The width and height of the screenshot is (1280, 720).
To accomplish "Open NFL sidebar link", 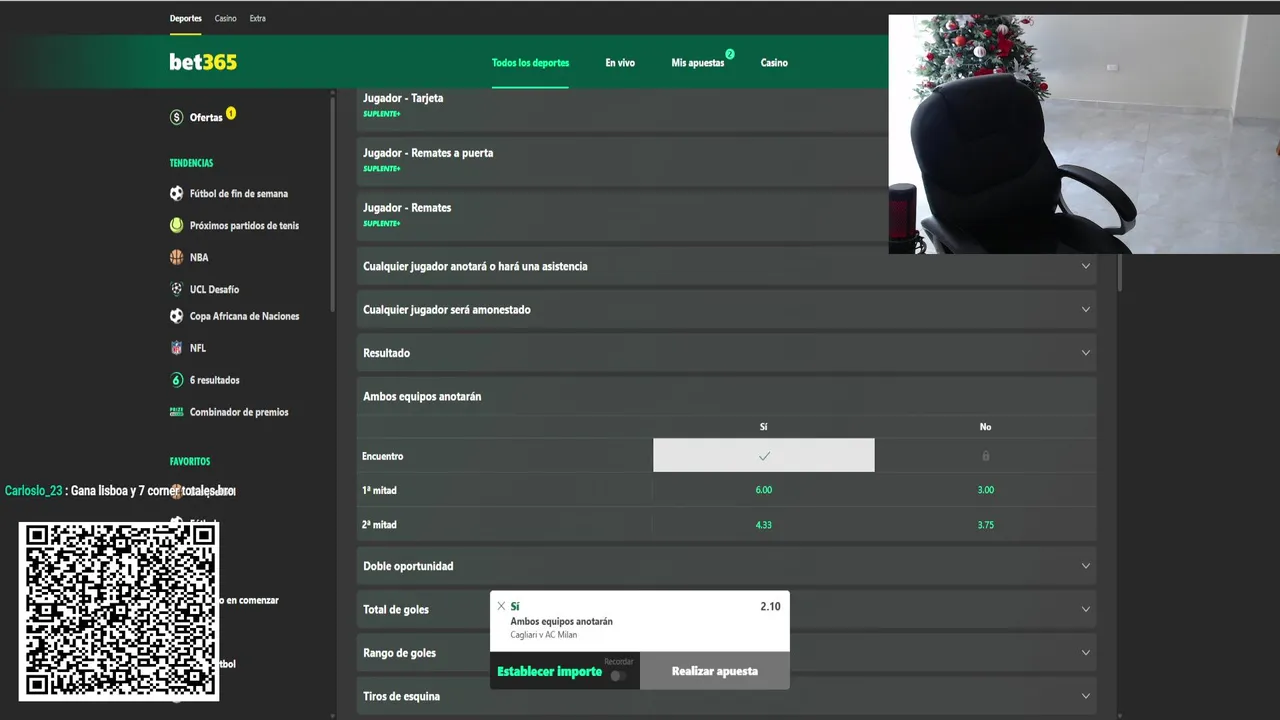I will click(x=198, y=348).
